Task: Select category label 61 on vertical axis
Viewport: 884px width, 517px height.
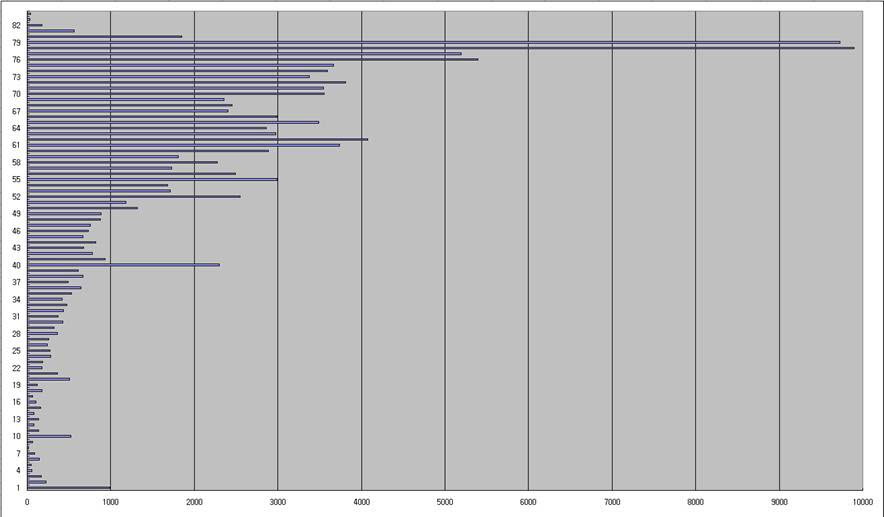Action: tap(17, 145)
